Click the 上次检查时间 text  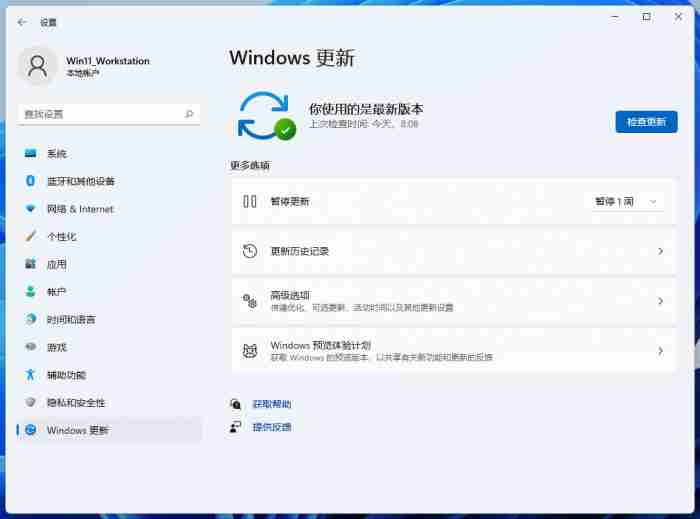[363, 124]
